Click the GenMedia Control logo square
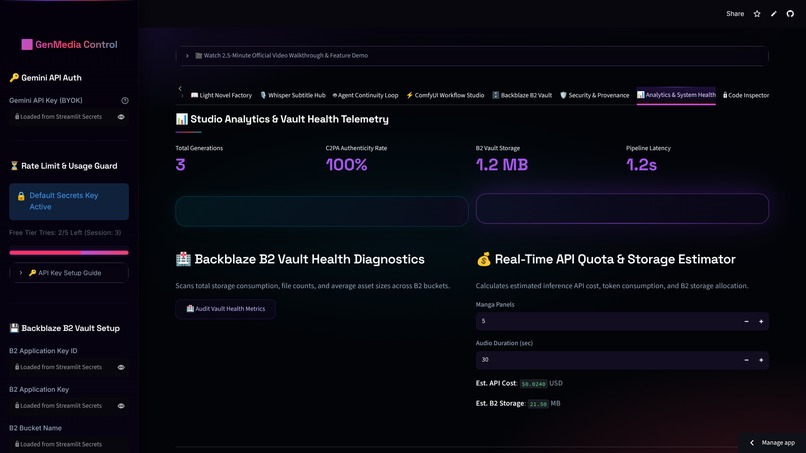Viewport: 806px width, 453px height. pos(27,45)
